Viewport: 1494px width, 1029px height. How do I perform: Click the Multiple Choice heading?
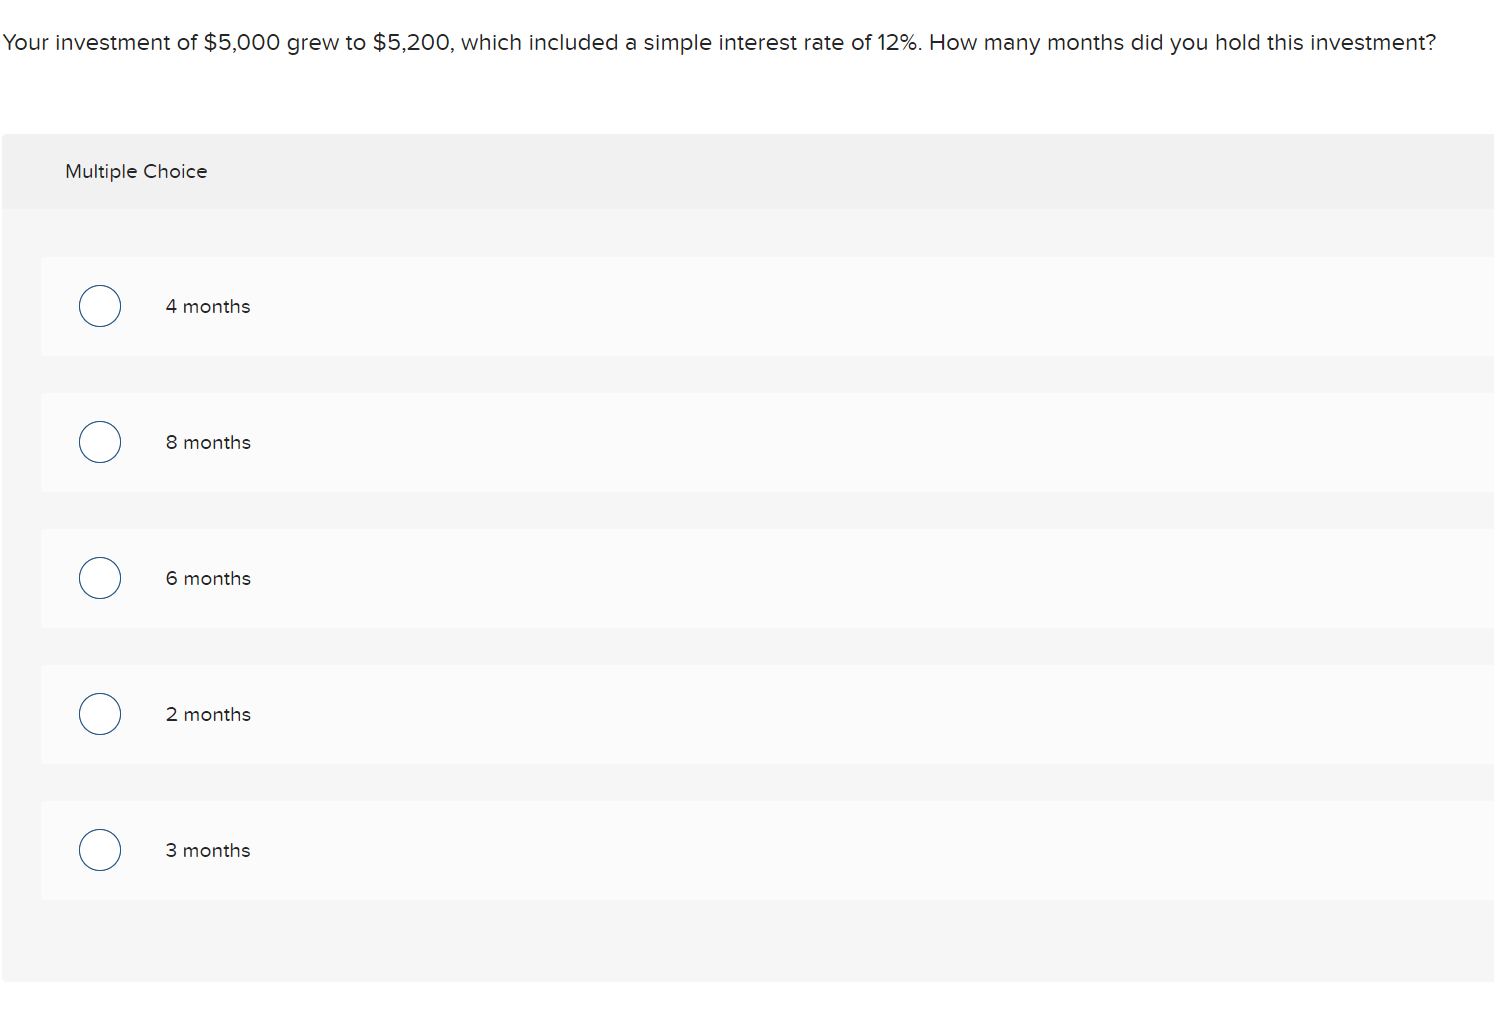[x=136, y=172]
